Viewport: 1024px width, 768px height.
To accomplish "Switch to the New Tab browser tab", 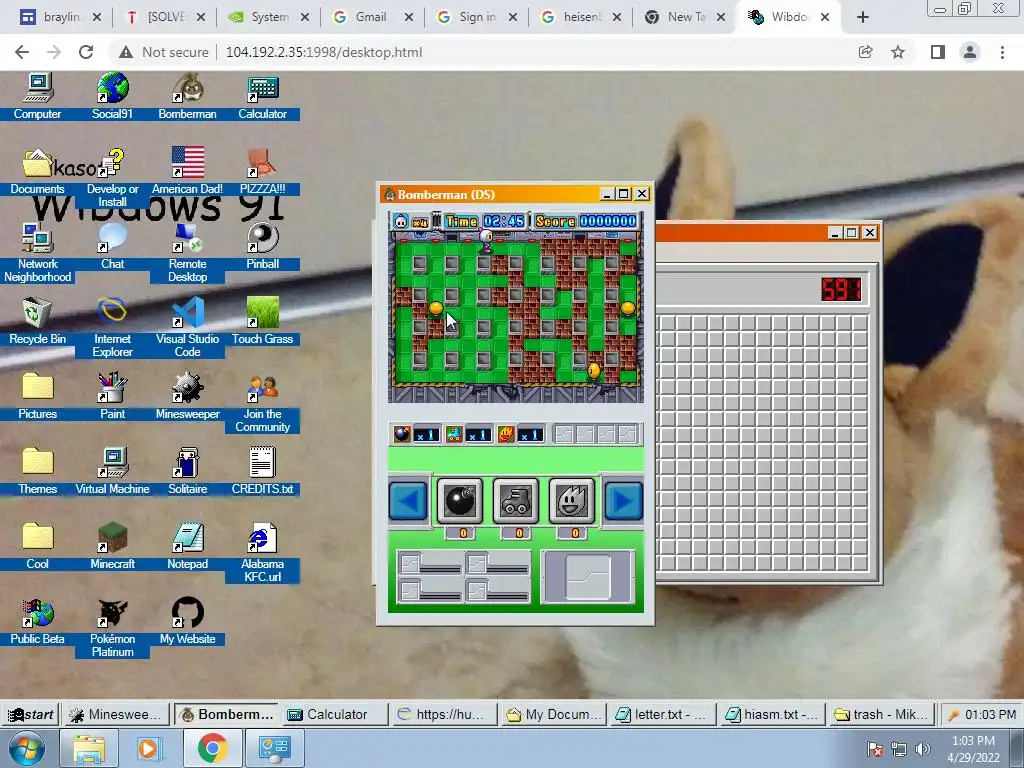I will (683, 17).
